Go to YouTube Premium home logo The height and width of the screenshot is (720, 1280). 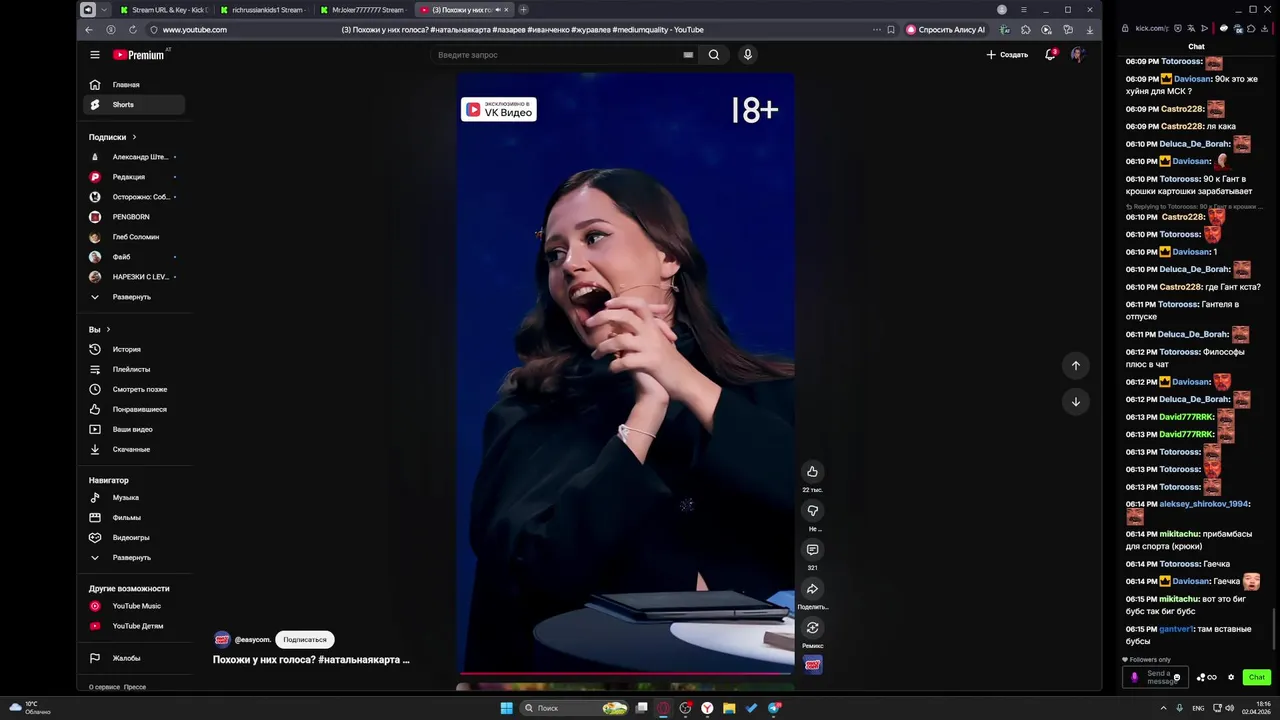coord(140,55)
